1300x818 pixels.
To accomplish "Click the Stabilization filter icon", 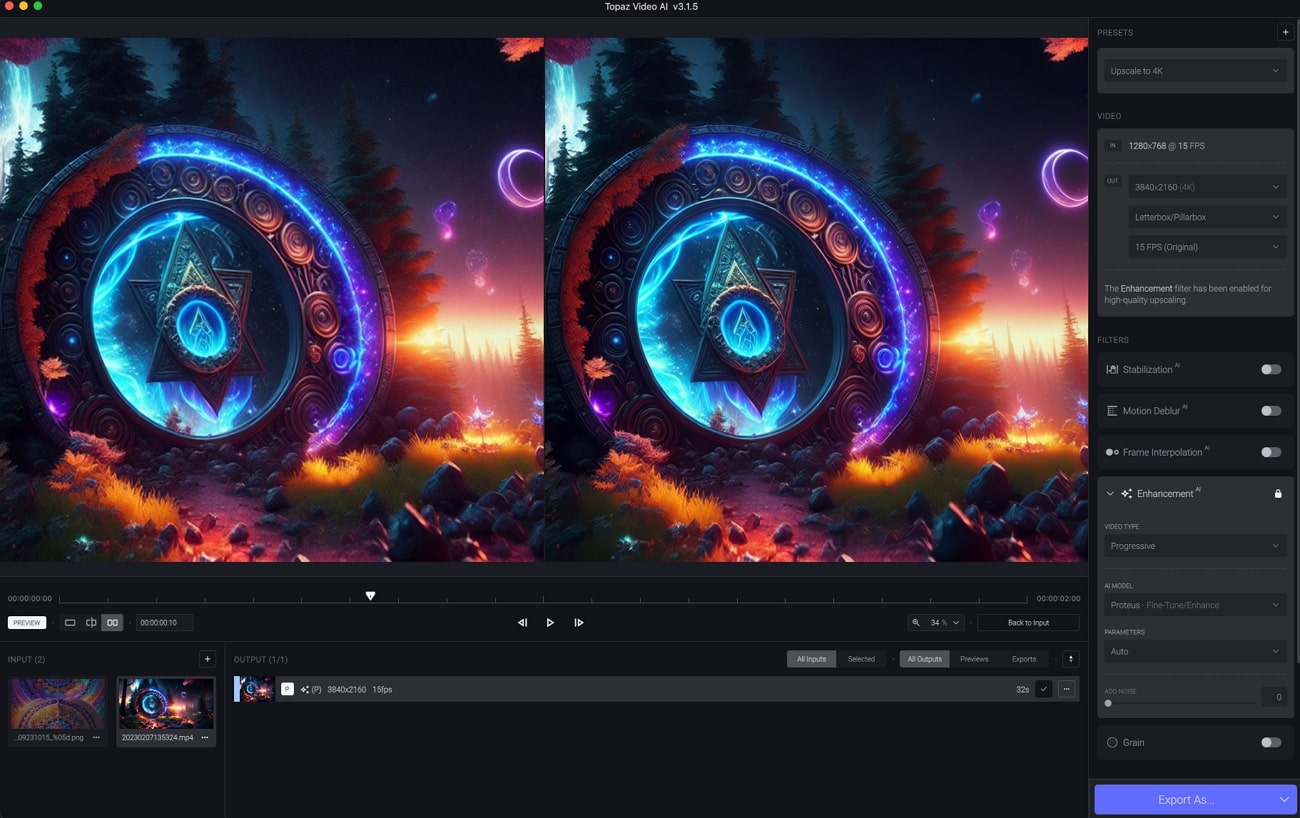I will (1110, 369).
